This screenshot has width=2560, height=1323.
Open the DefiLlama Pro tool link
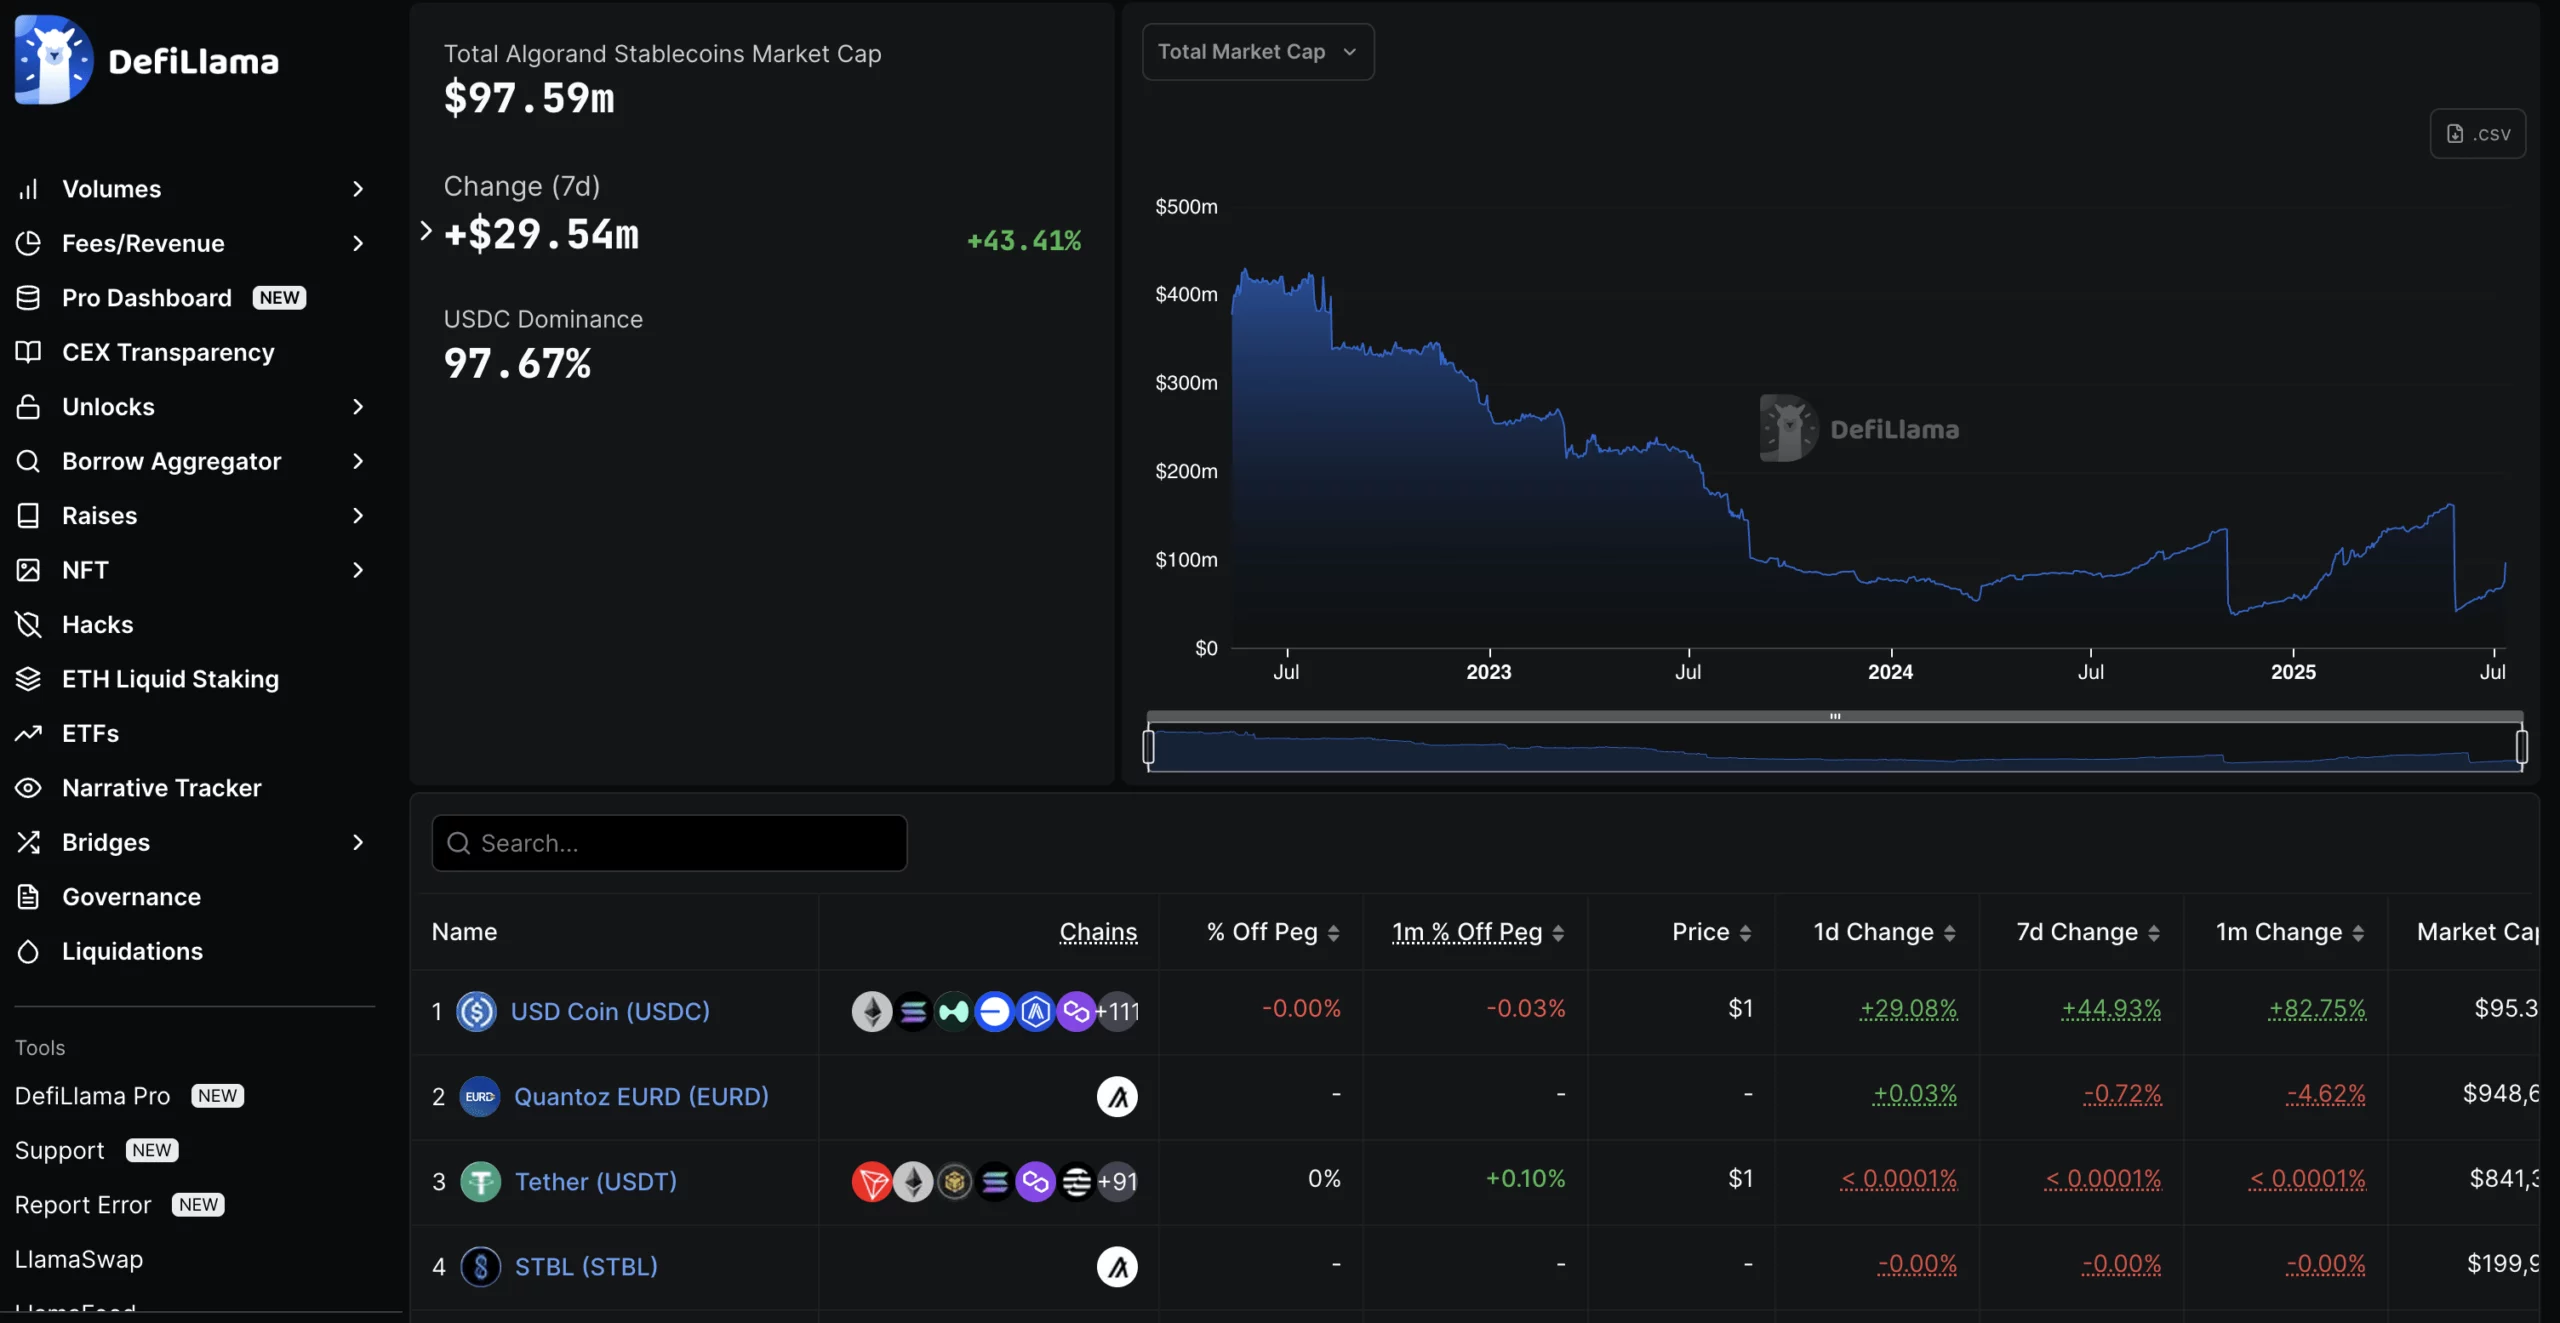(92, 1096)
